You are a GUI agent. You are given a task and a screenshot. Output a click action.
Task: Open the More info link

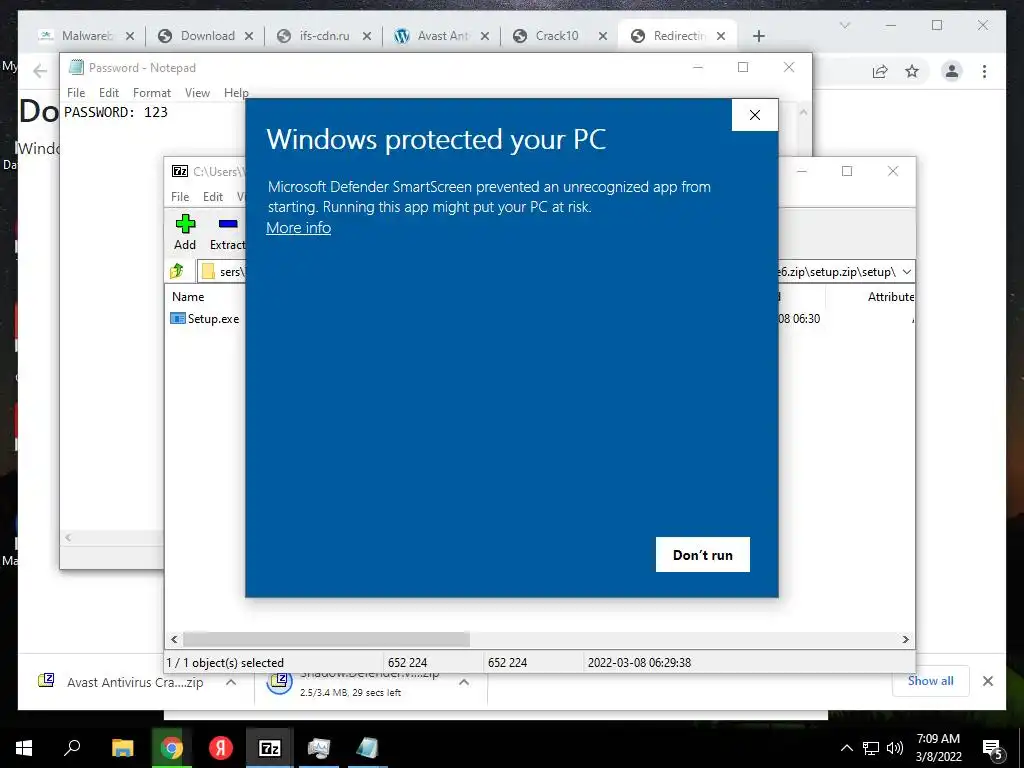(298, 228)
